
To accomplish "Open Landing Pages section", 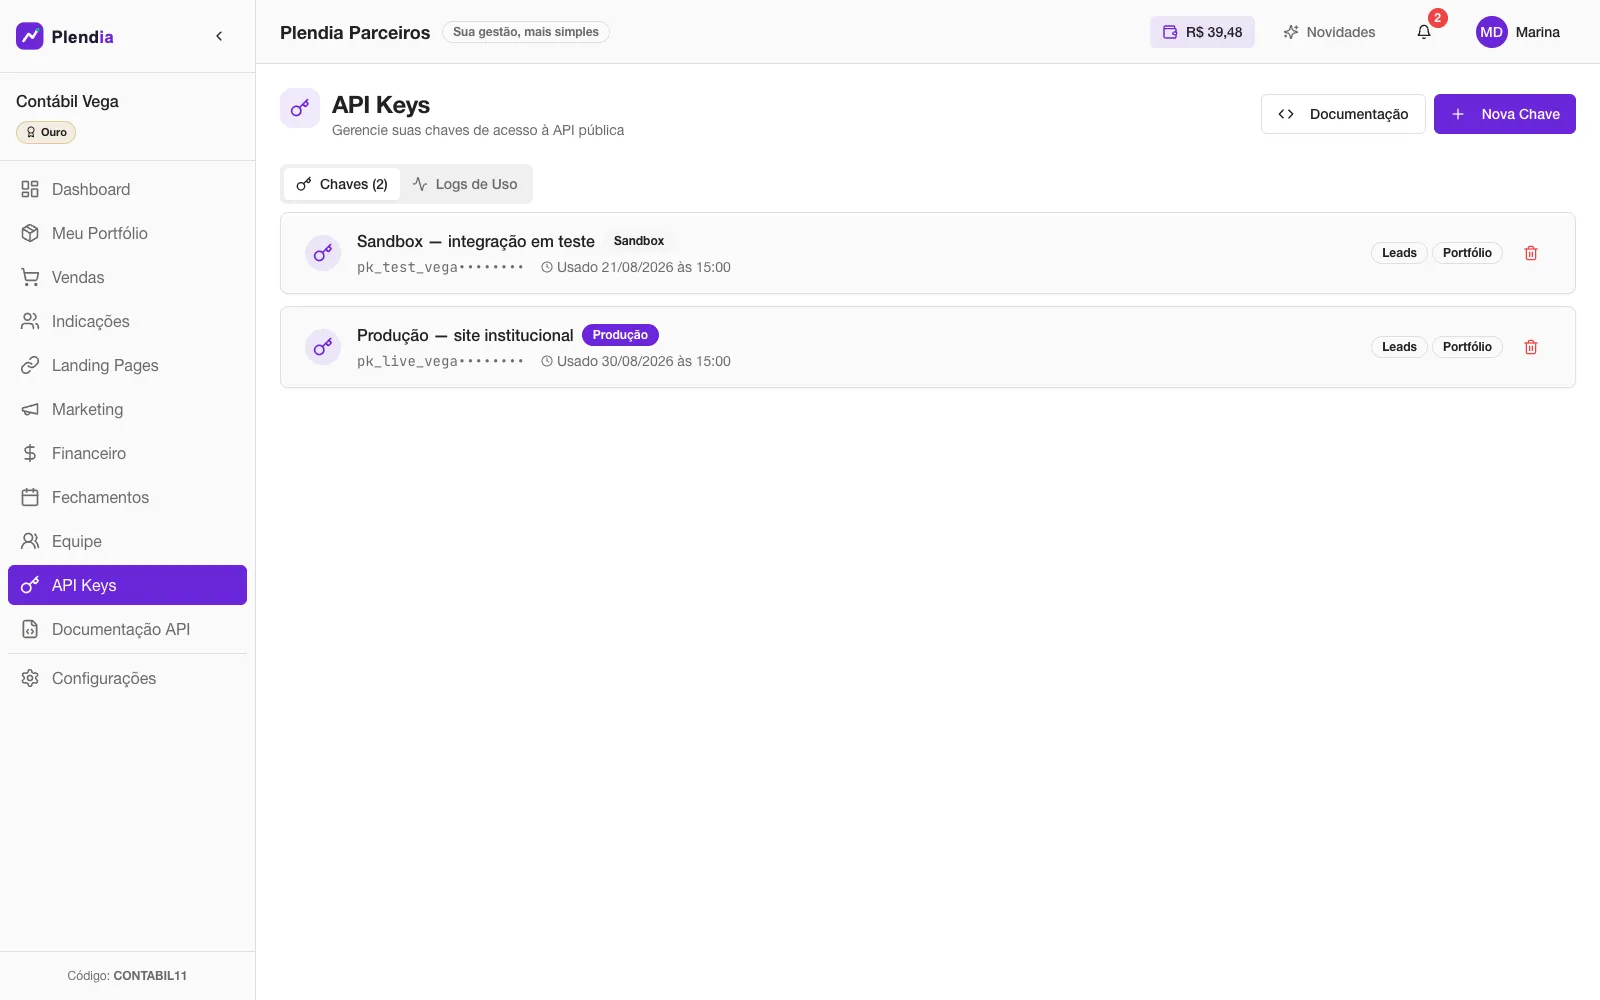I will click(127, 365).
